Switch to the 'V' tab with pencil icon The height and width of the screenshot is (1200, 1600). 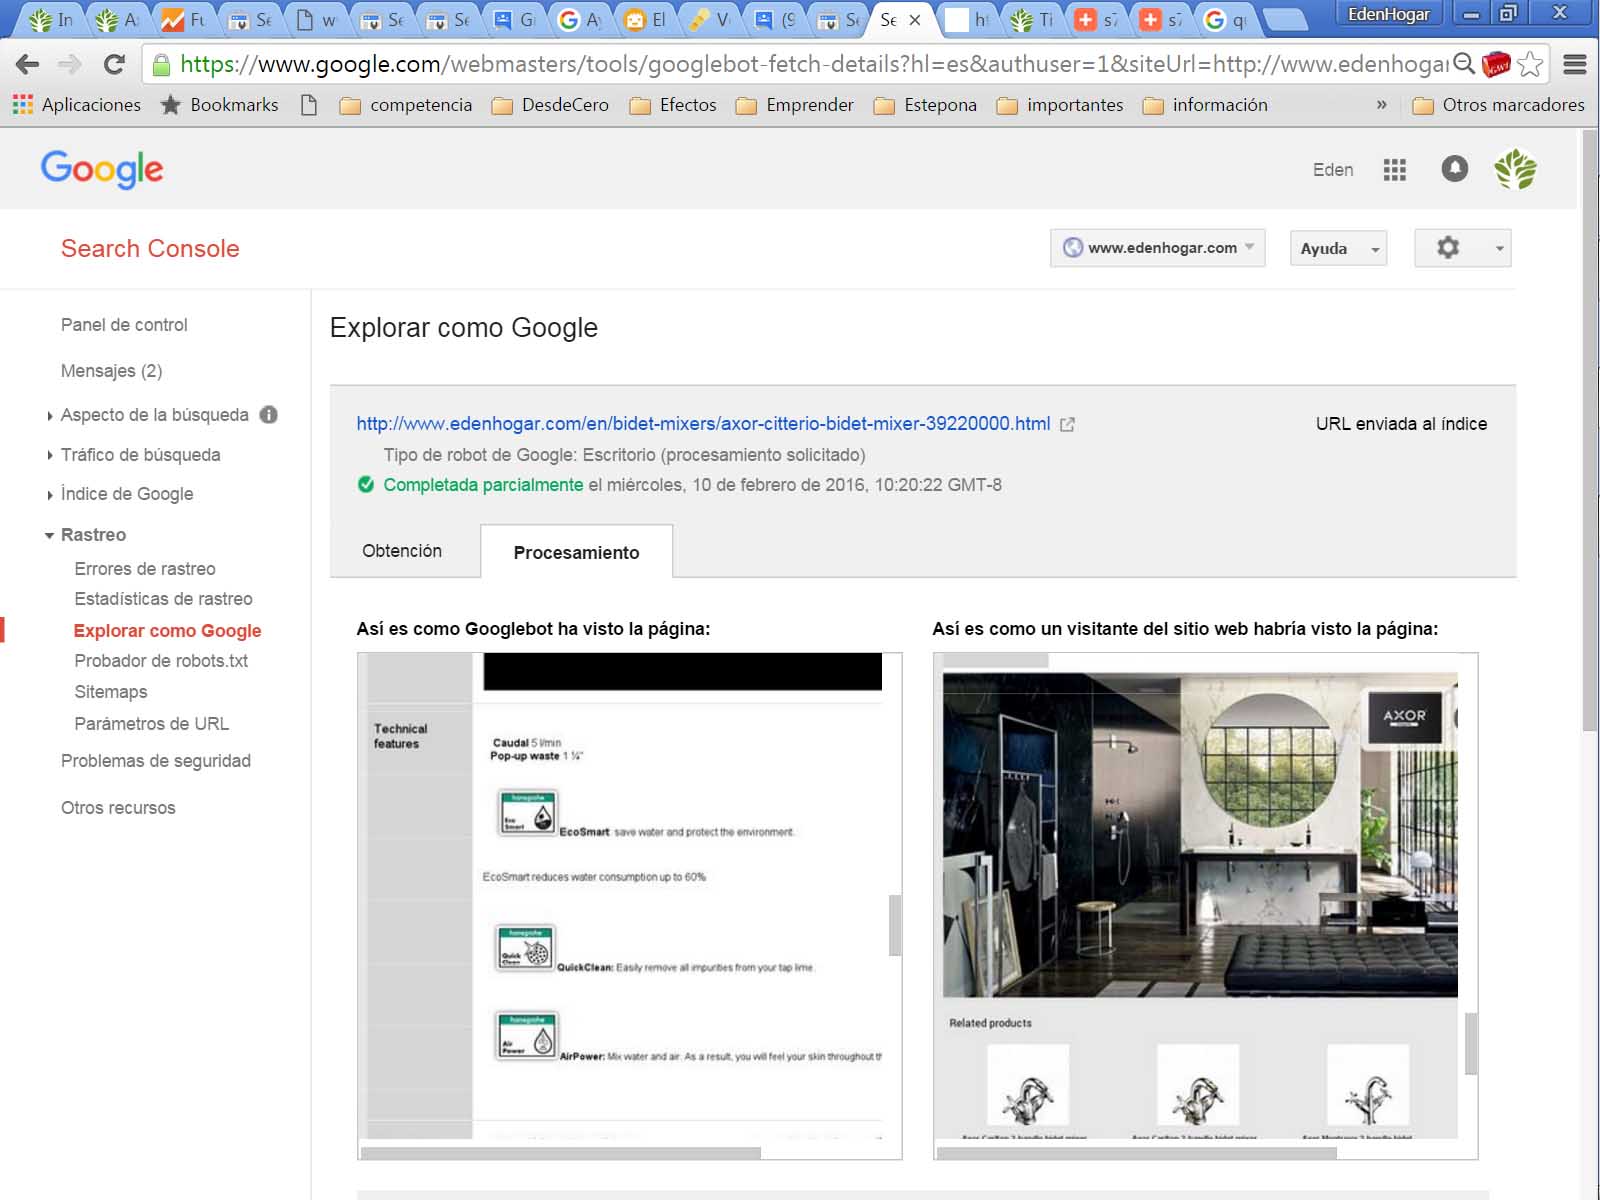710,20
